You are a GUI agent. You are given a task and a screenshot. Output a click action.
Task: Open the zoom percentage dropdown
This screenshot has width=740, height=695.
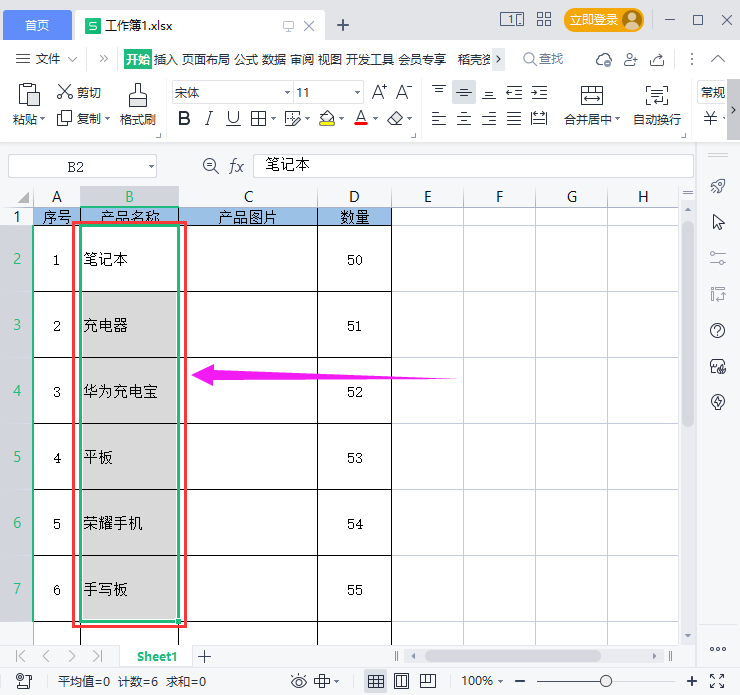click(501, 681)
